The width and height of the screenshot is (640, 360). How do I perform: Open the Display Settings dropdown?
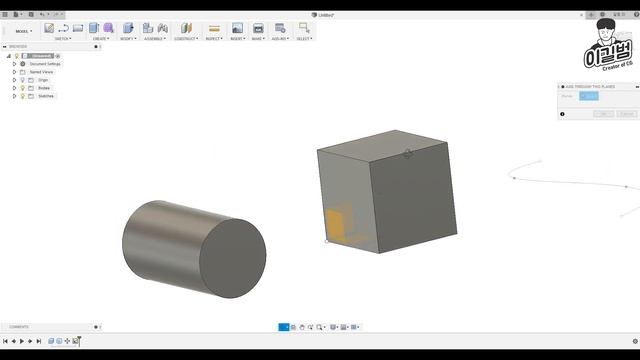coord(334,327)
